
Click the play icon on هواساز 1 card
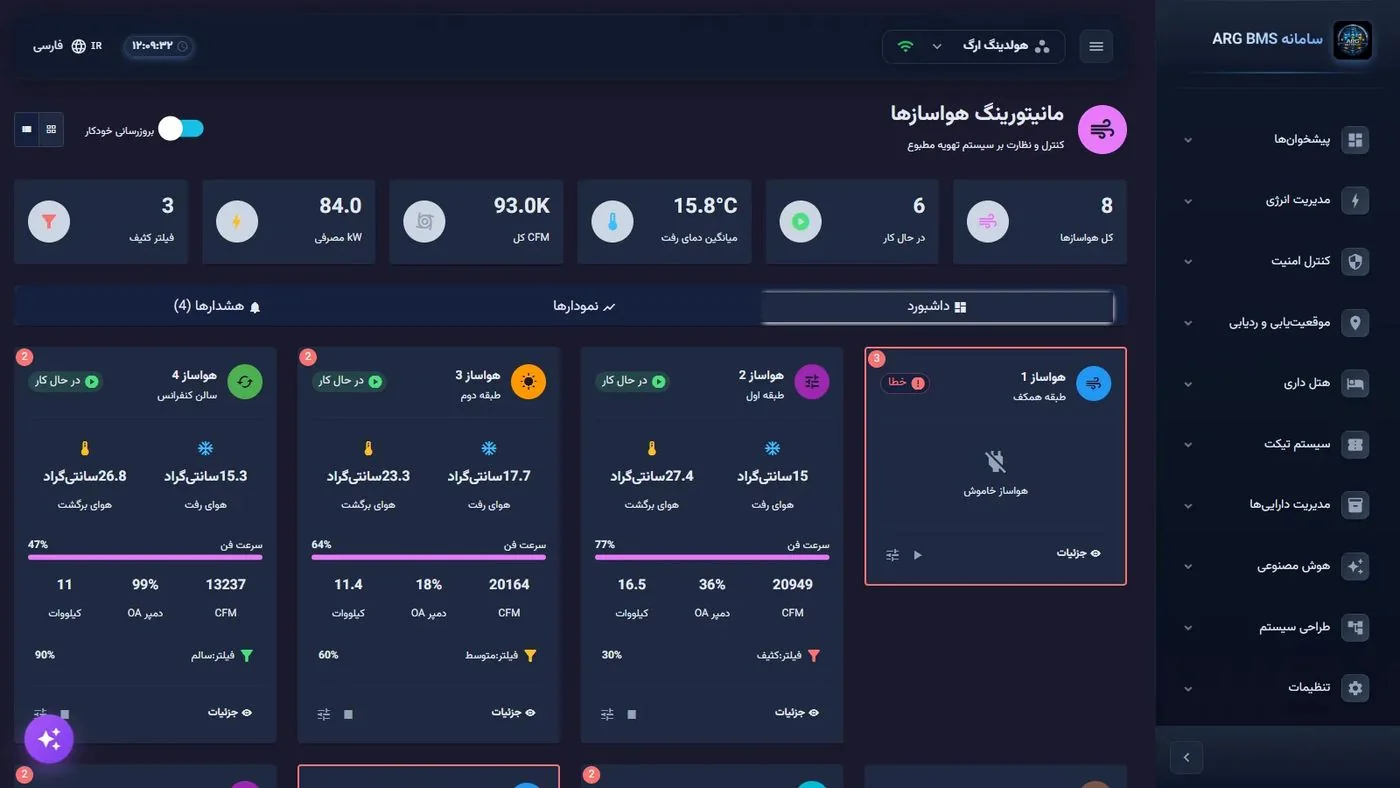point(918,555)
